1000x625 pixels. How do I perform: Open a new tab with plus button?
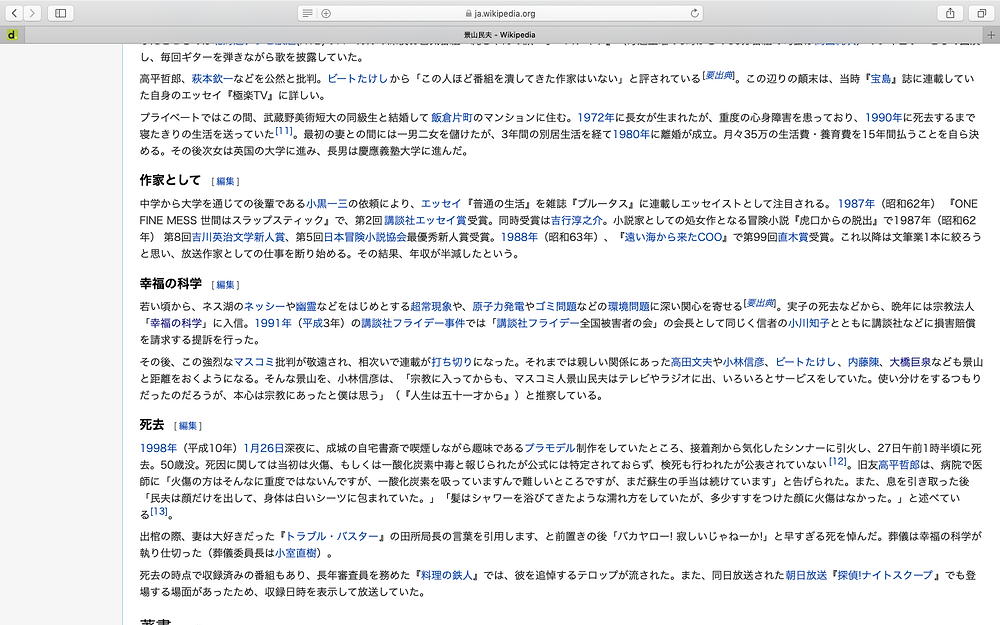(x=991, y=34)
